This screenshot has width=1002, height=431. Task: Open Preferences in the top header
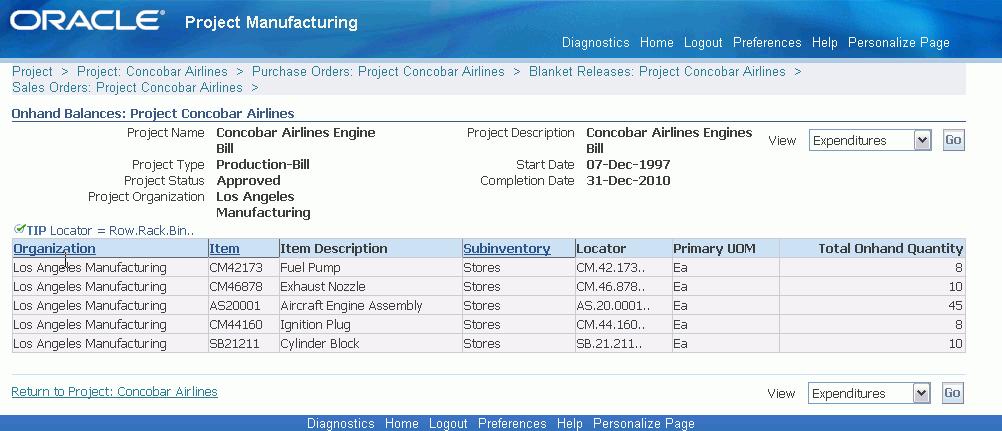click(767, 43)
